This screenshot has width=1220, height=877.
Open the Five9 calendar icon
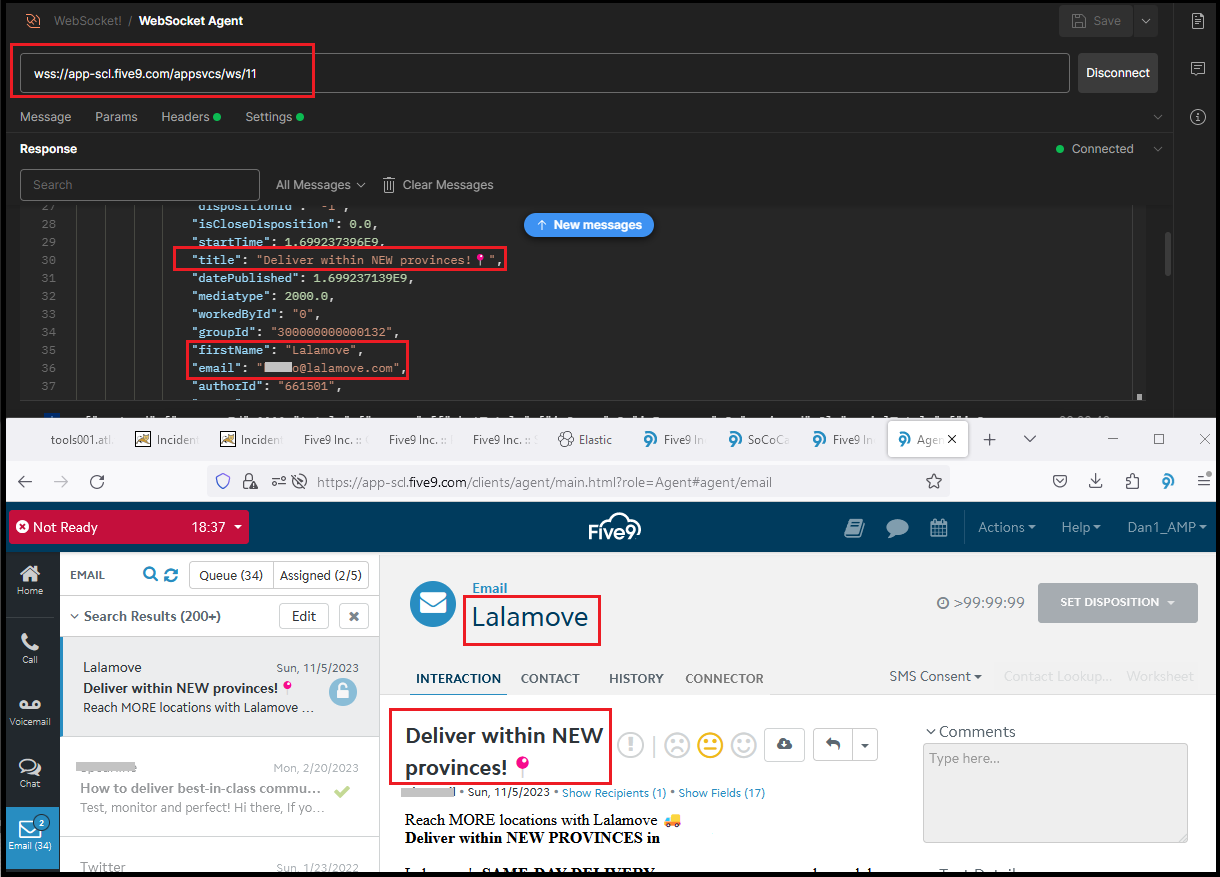(938, 528)
